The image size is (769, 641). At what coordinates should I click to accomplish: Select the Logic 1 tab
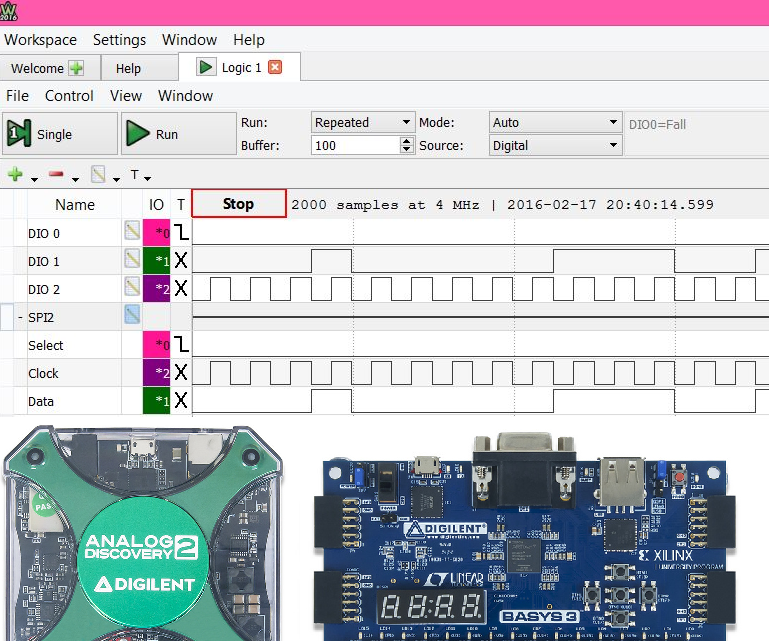tap(241, 68)
